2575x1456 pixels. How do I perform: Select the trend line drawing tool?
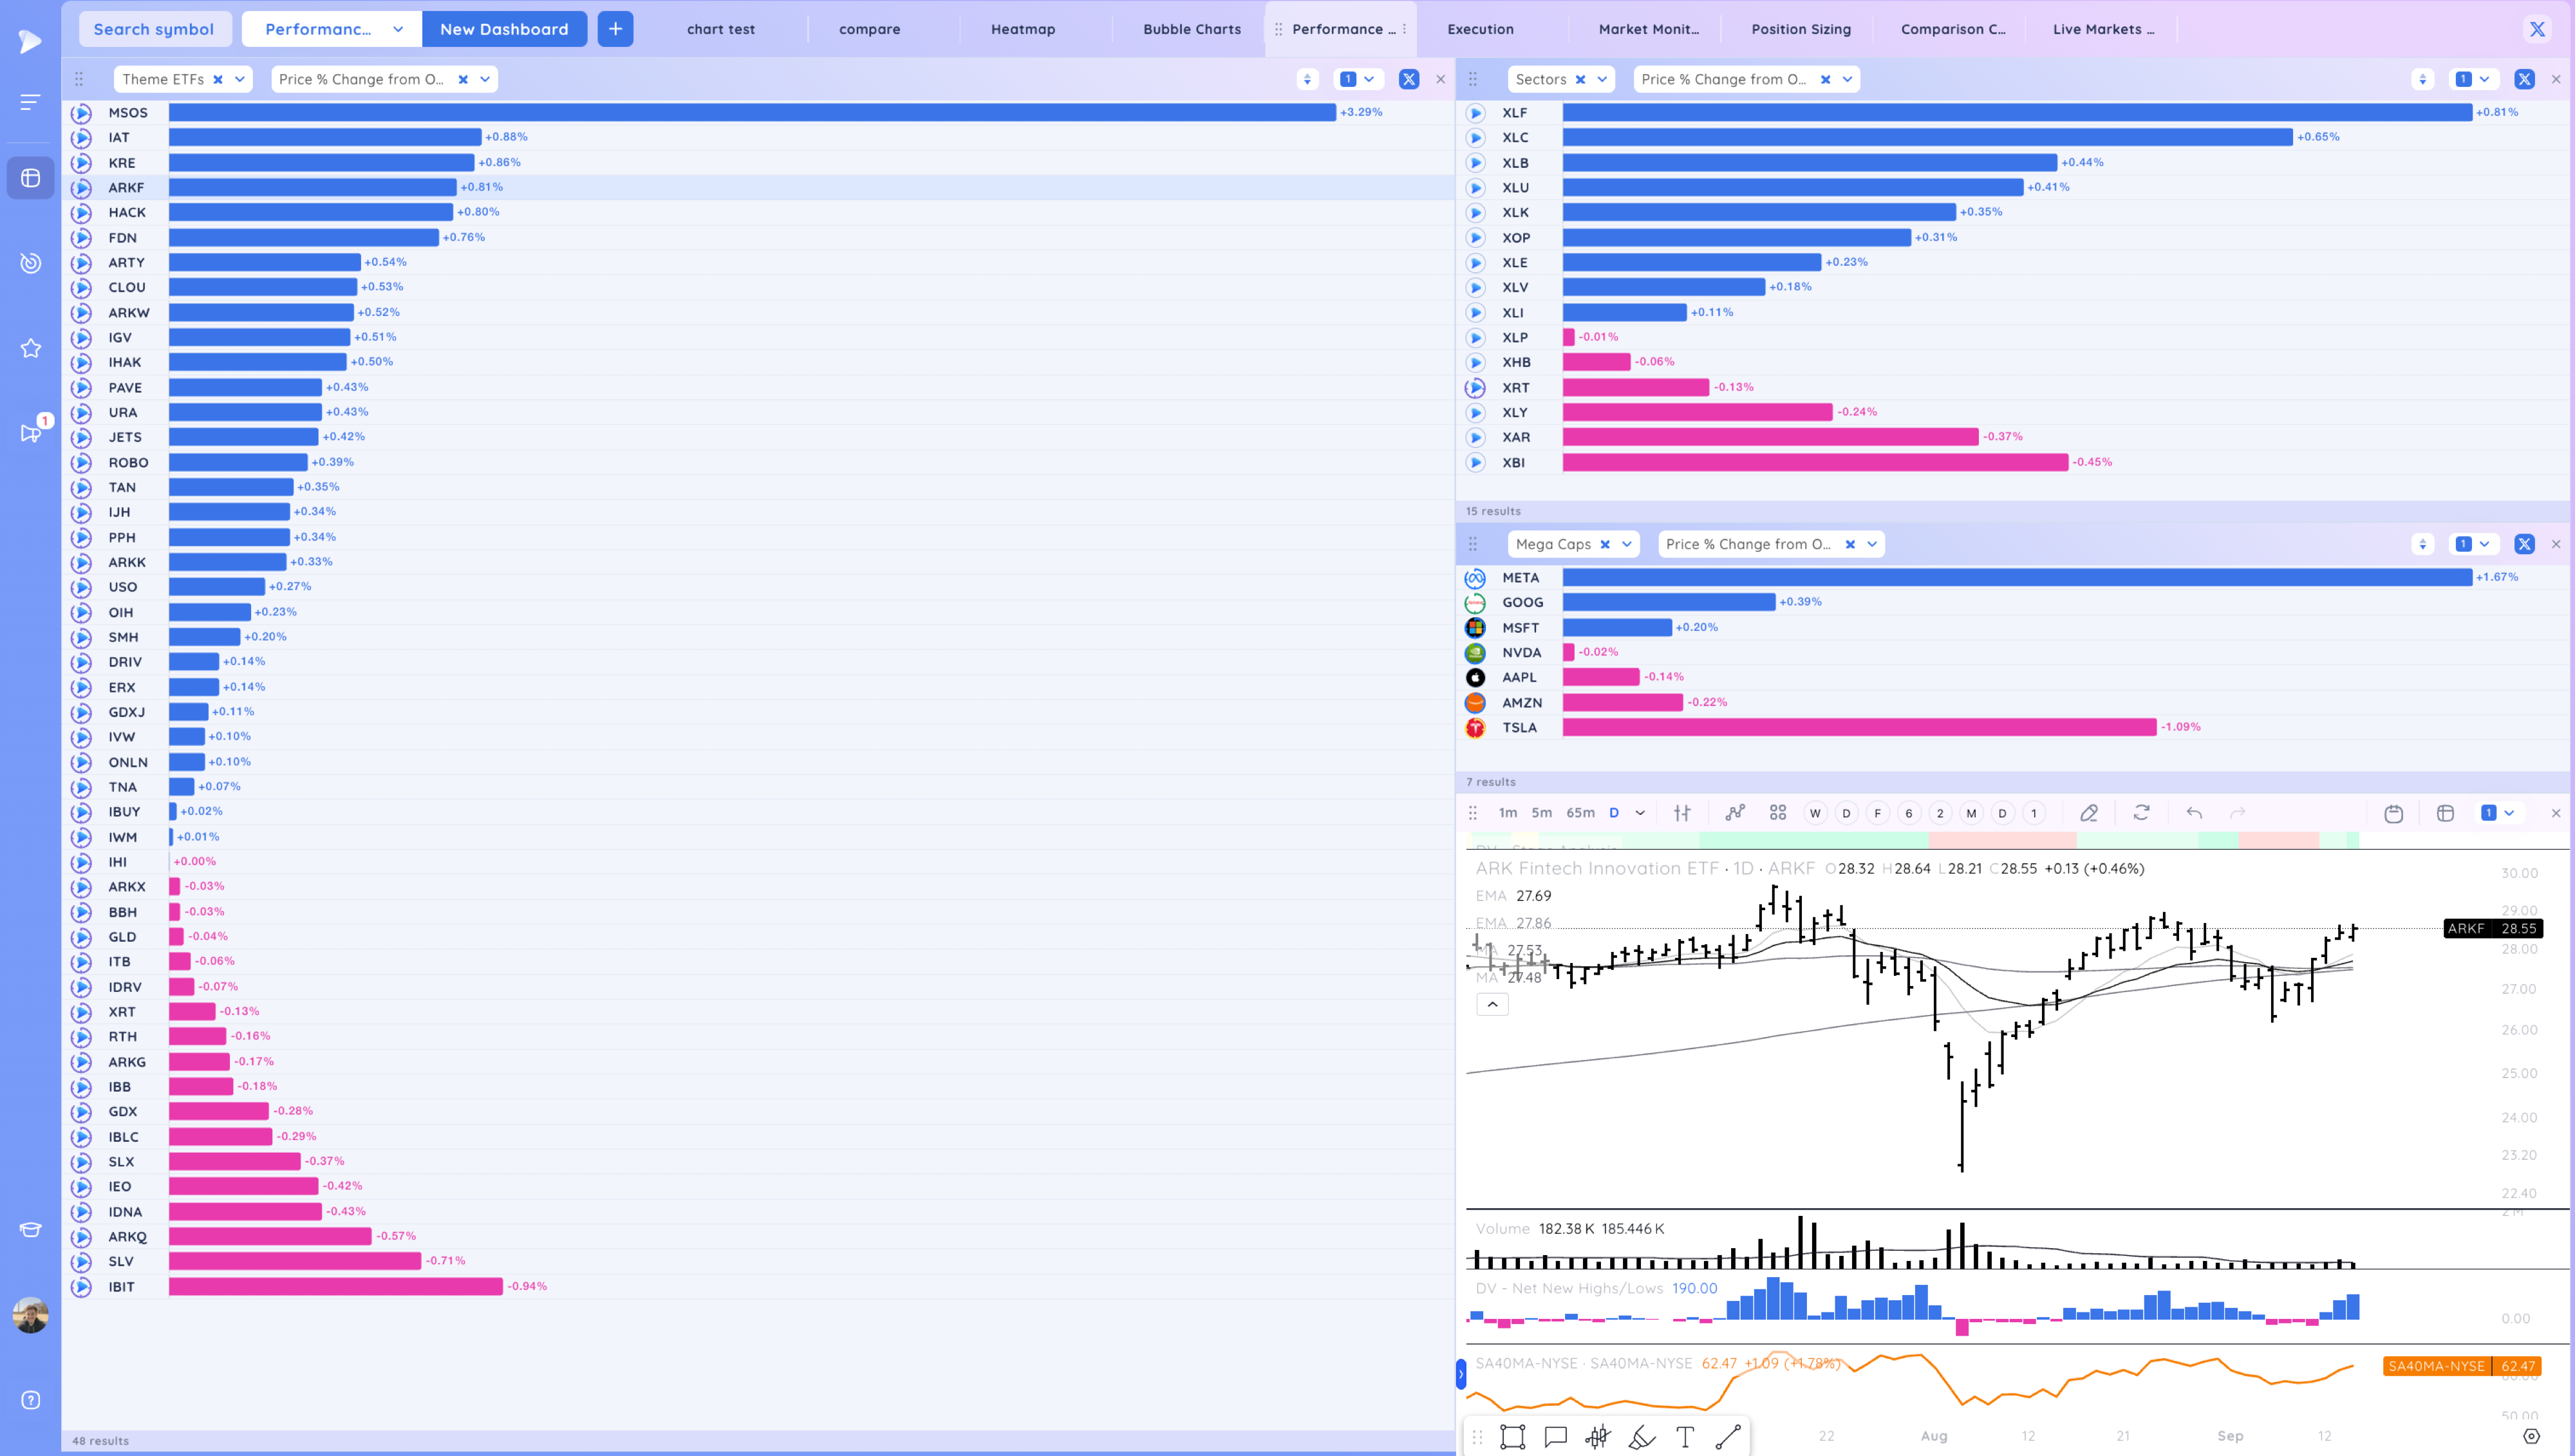[x=1728, y=1437]
